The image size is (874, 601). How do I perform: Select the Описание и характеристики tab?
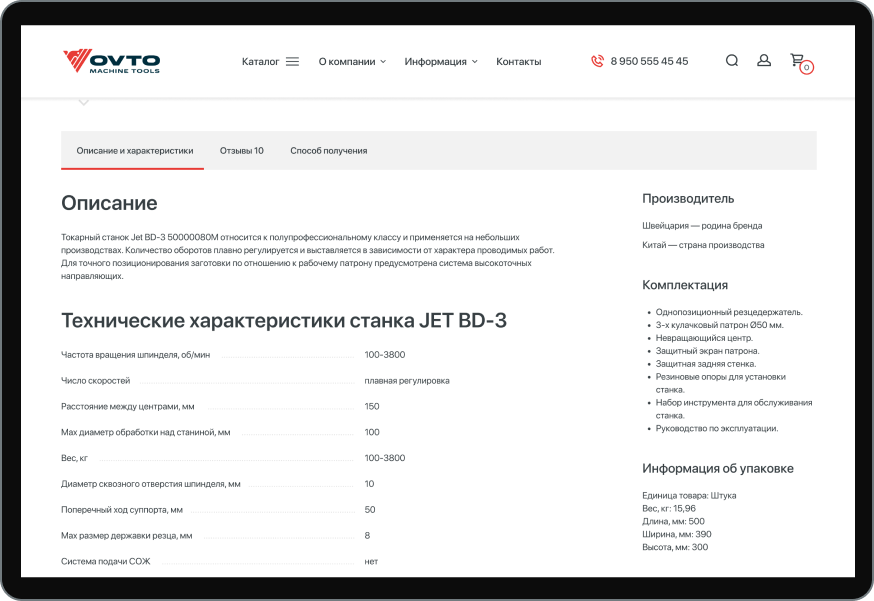pos(135,151)
